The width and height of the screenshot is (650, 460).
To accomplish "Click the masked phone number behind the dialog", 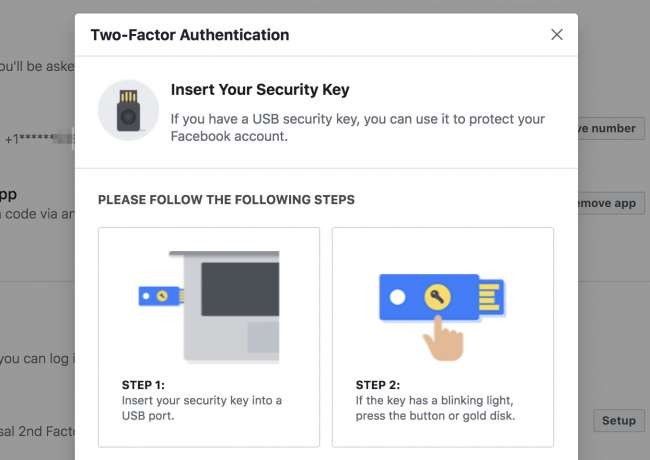I will [40, 139].
